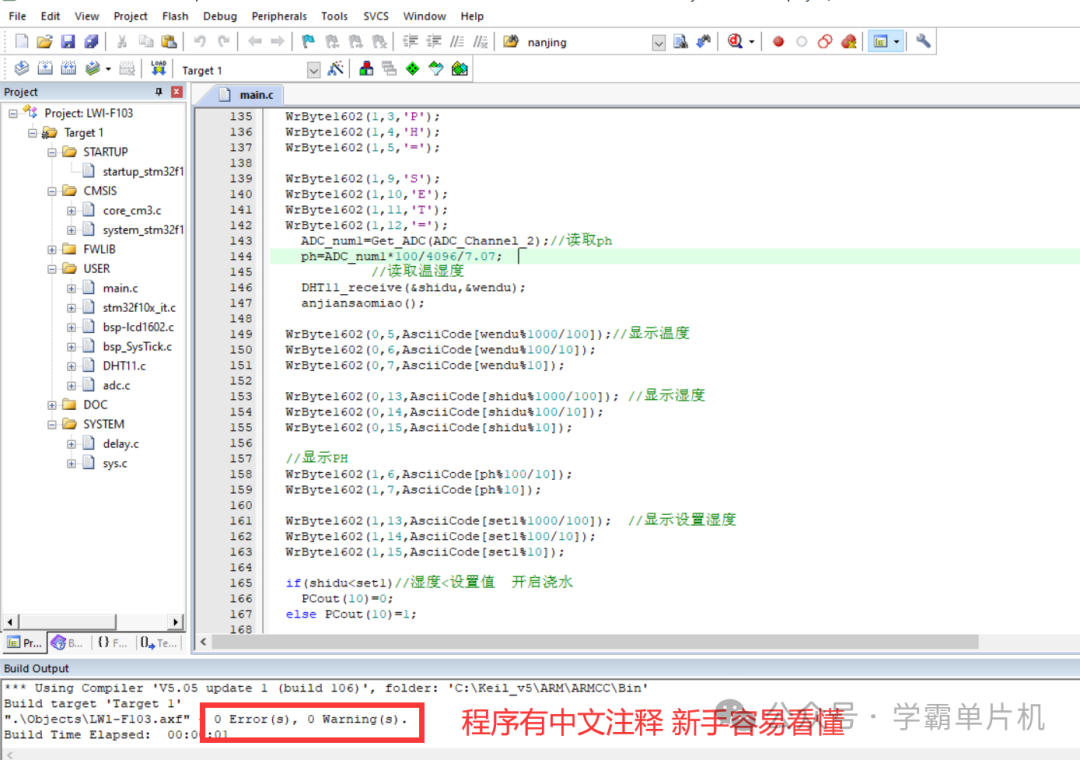Open the Target 1 selection dropdown

point(313,70)
